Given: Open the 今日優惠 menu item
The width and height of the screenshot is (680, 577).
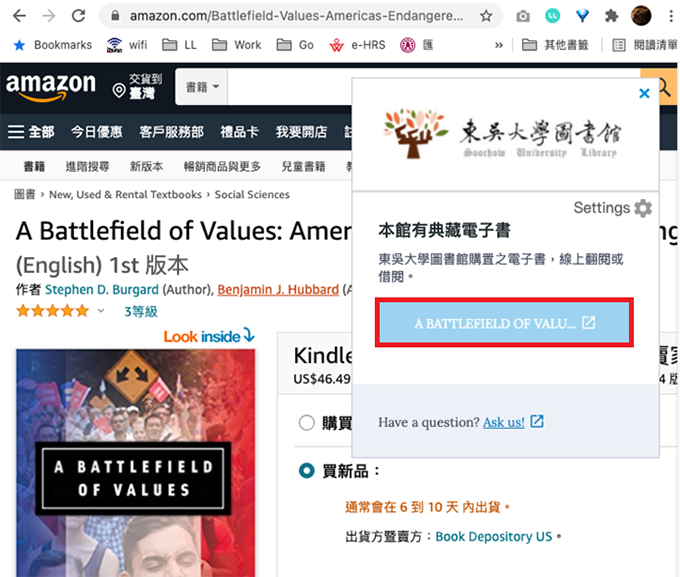Looking at the screenshot, I should pos(97,132).
